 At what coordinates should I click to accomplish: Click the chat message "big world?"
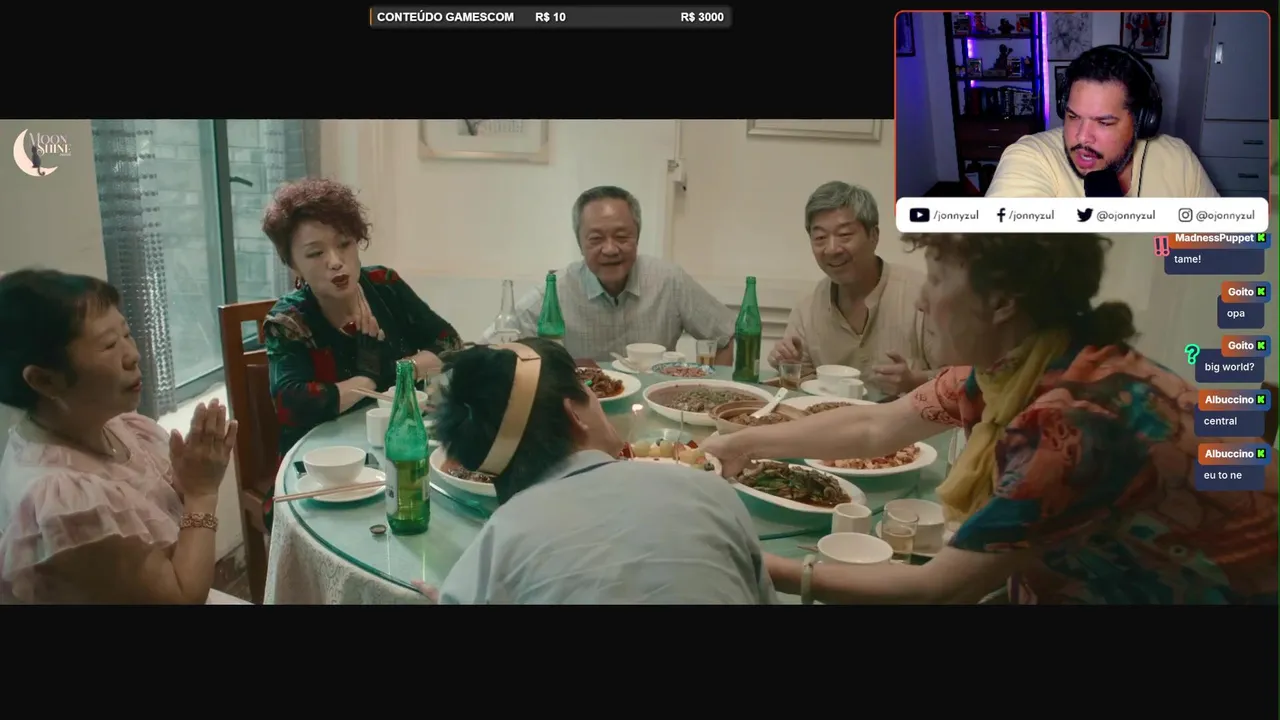click(1229, 367)
